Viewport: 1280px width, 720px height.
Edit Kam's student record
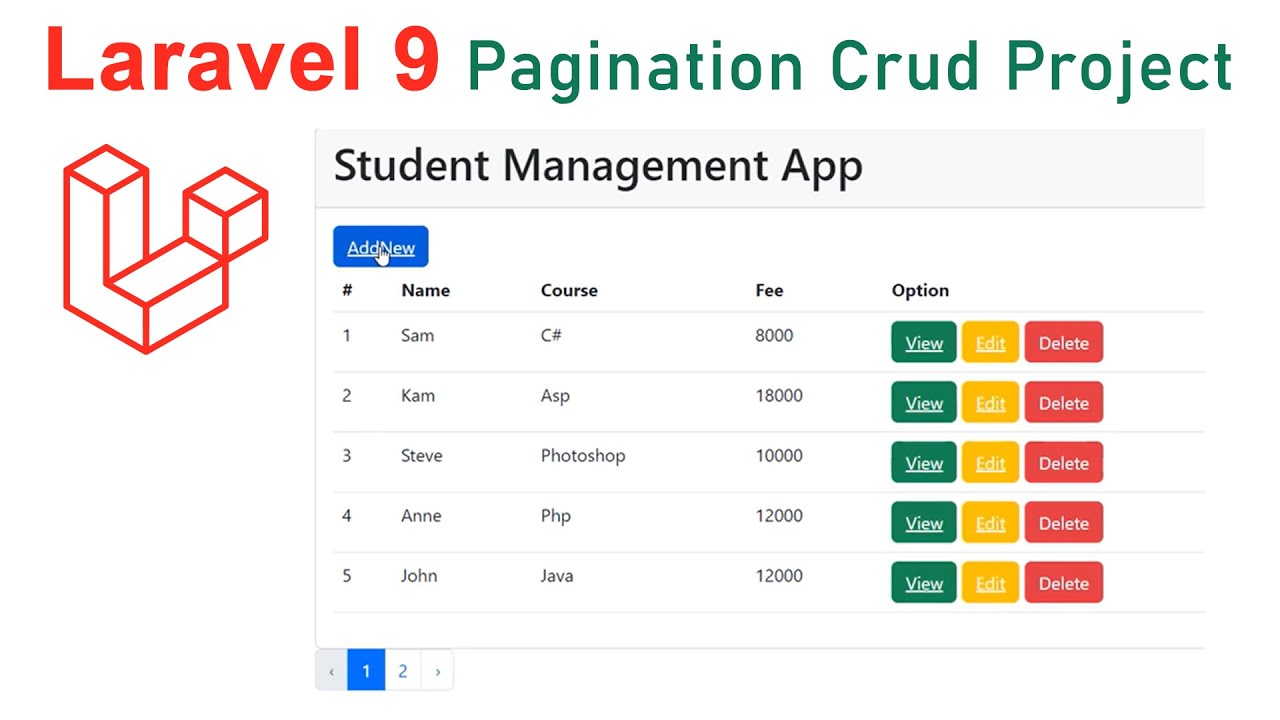tap(990, 403)
